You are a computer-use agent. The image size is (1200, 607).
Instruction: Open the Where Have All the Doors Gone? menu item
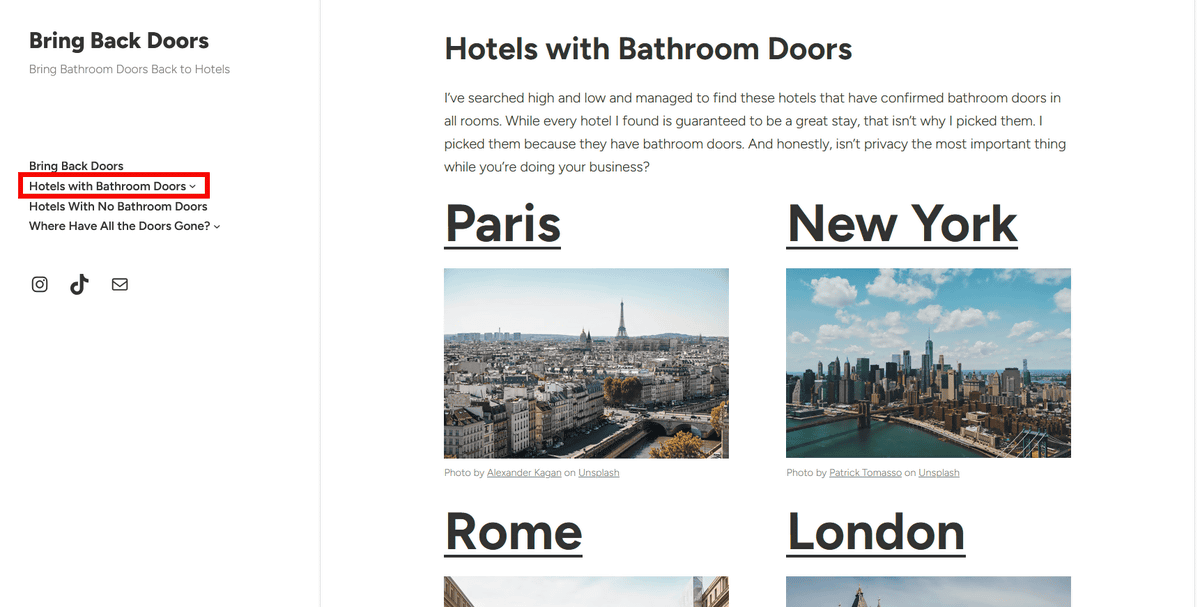(120, 226)
